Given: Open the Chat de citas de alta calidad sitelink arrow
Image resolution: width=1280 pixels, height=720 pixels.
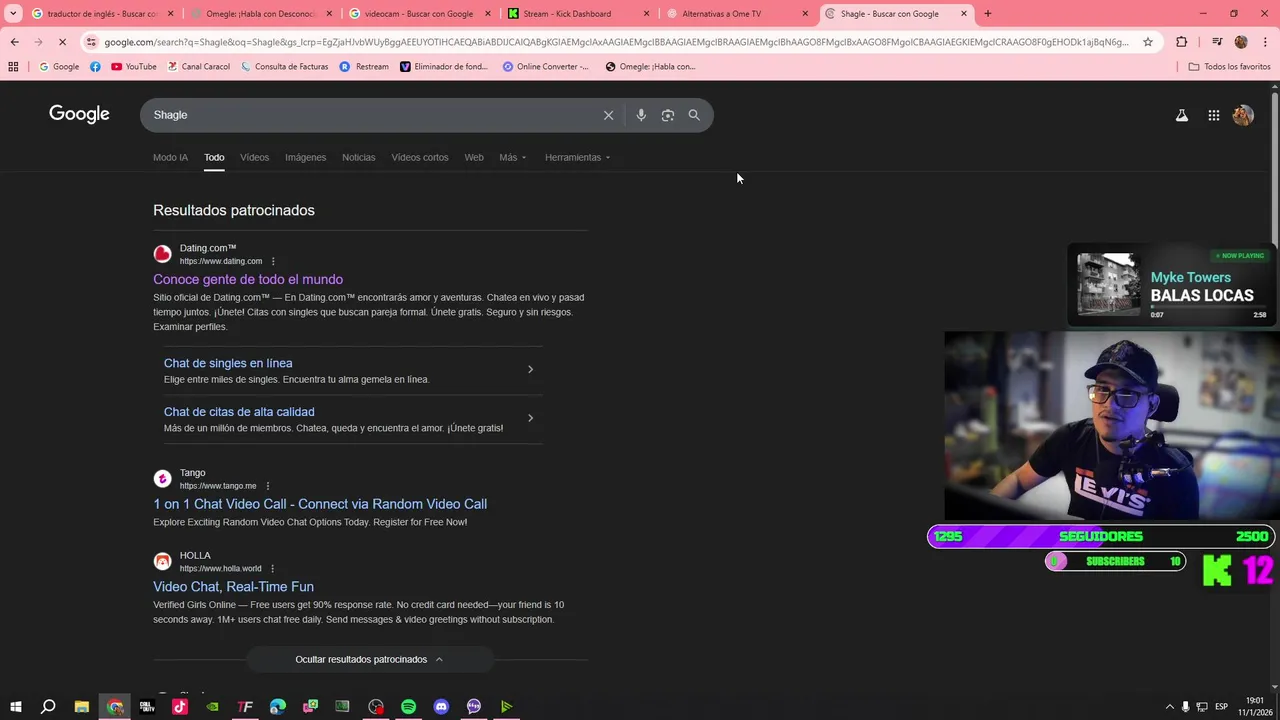Looking at the screenshot, I should click(x=530, y=418).
